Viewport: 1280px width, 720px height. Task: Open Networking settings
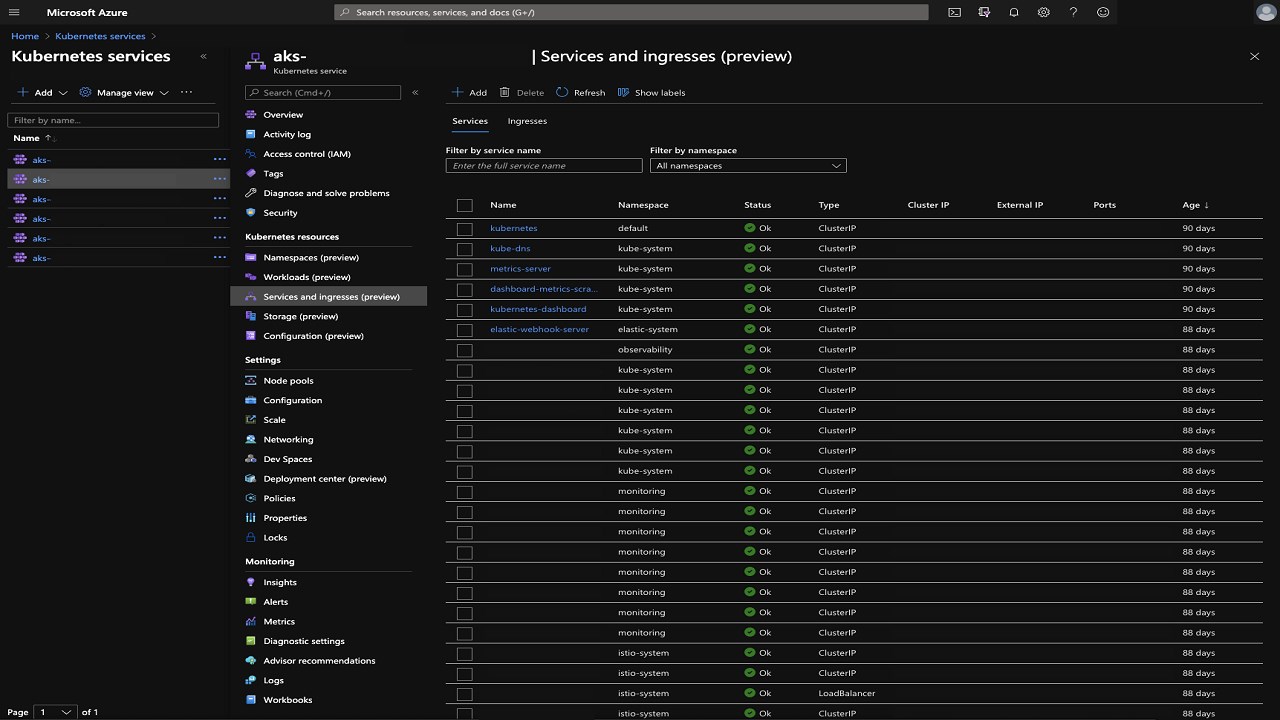coord(288,440)
